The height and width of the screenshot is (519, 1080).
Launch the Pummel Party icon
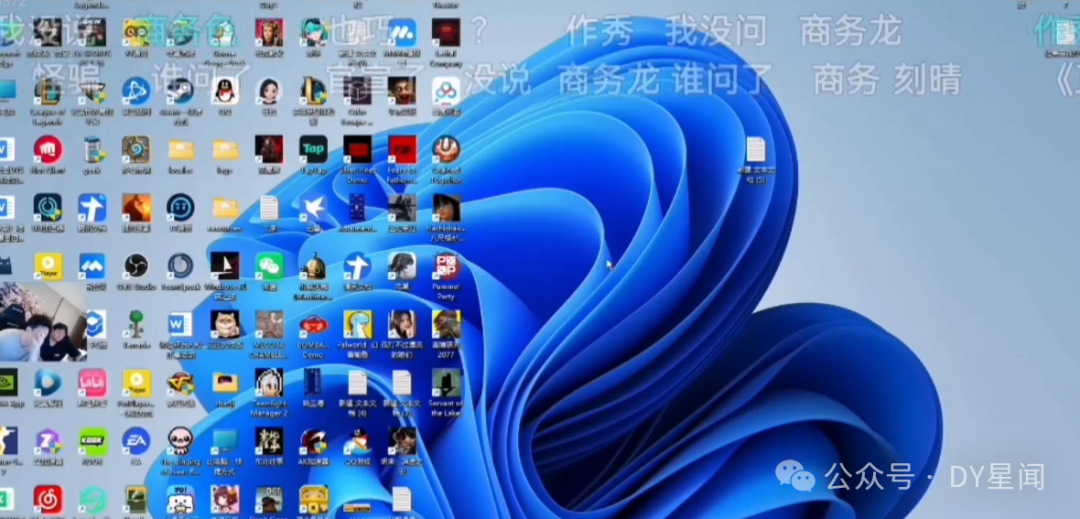(446, 266)
